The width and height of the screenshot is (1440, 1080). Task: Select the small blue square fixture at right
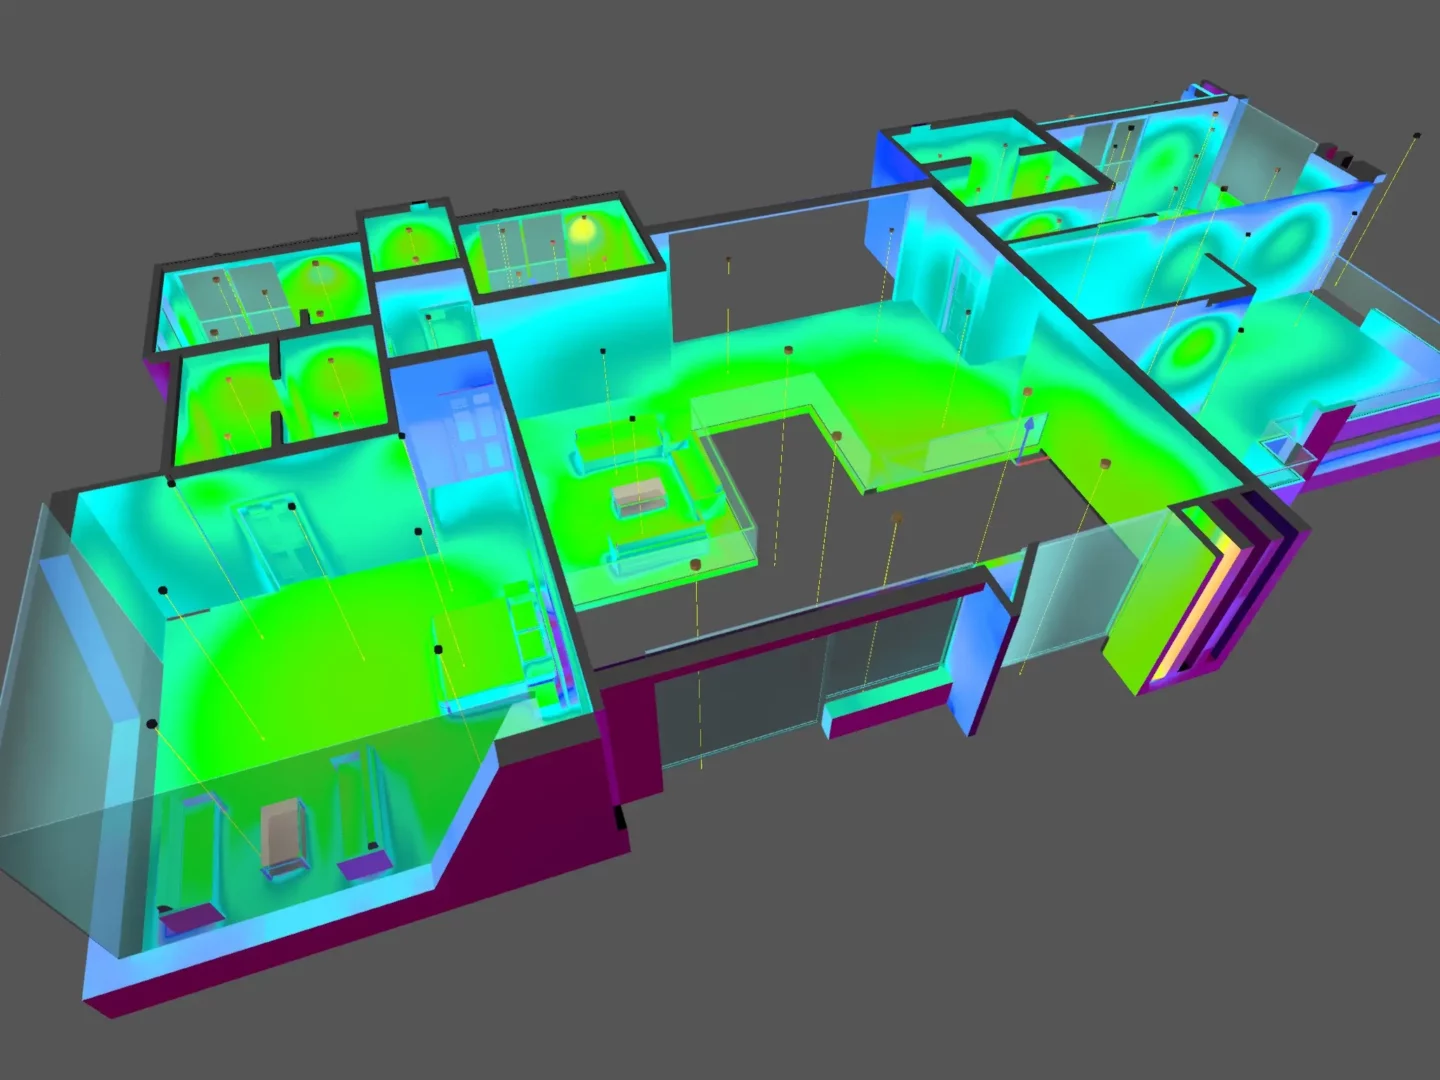click(x=1280, y=440)
